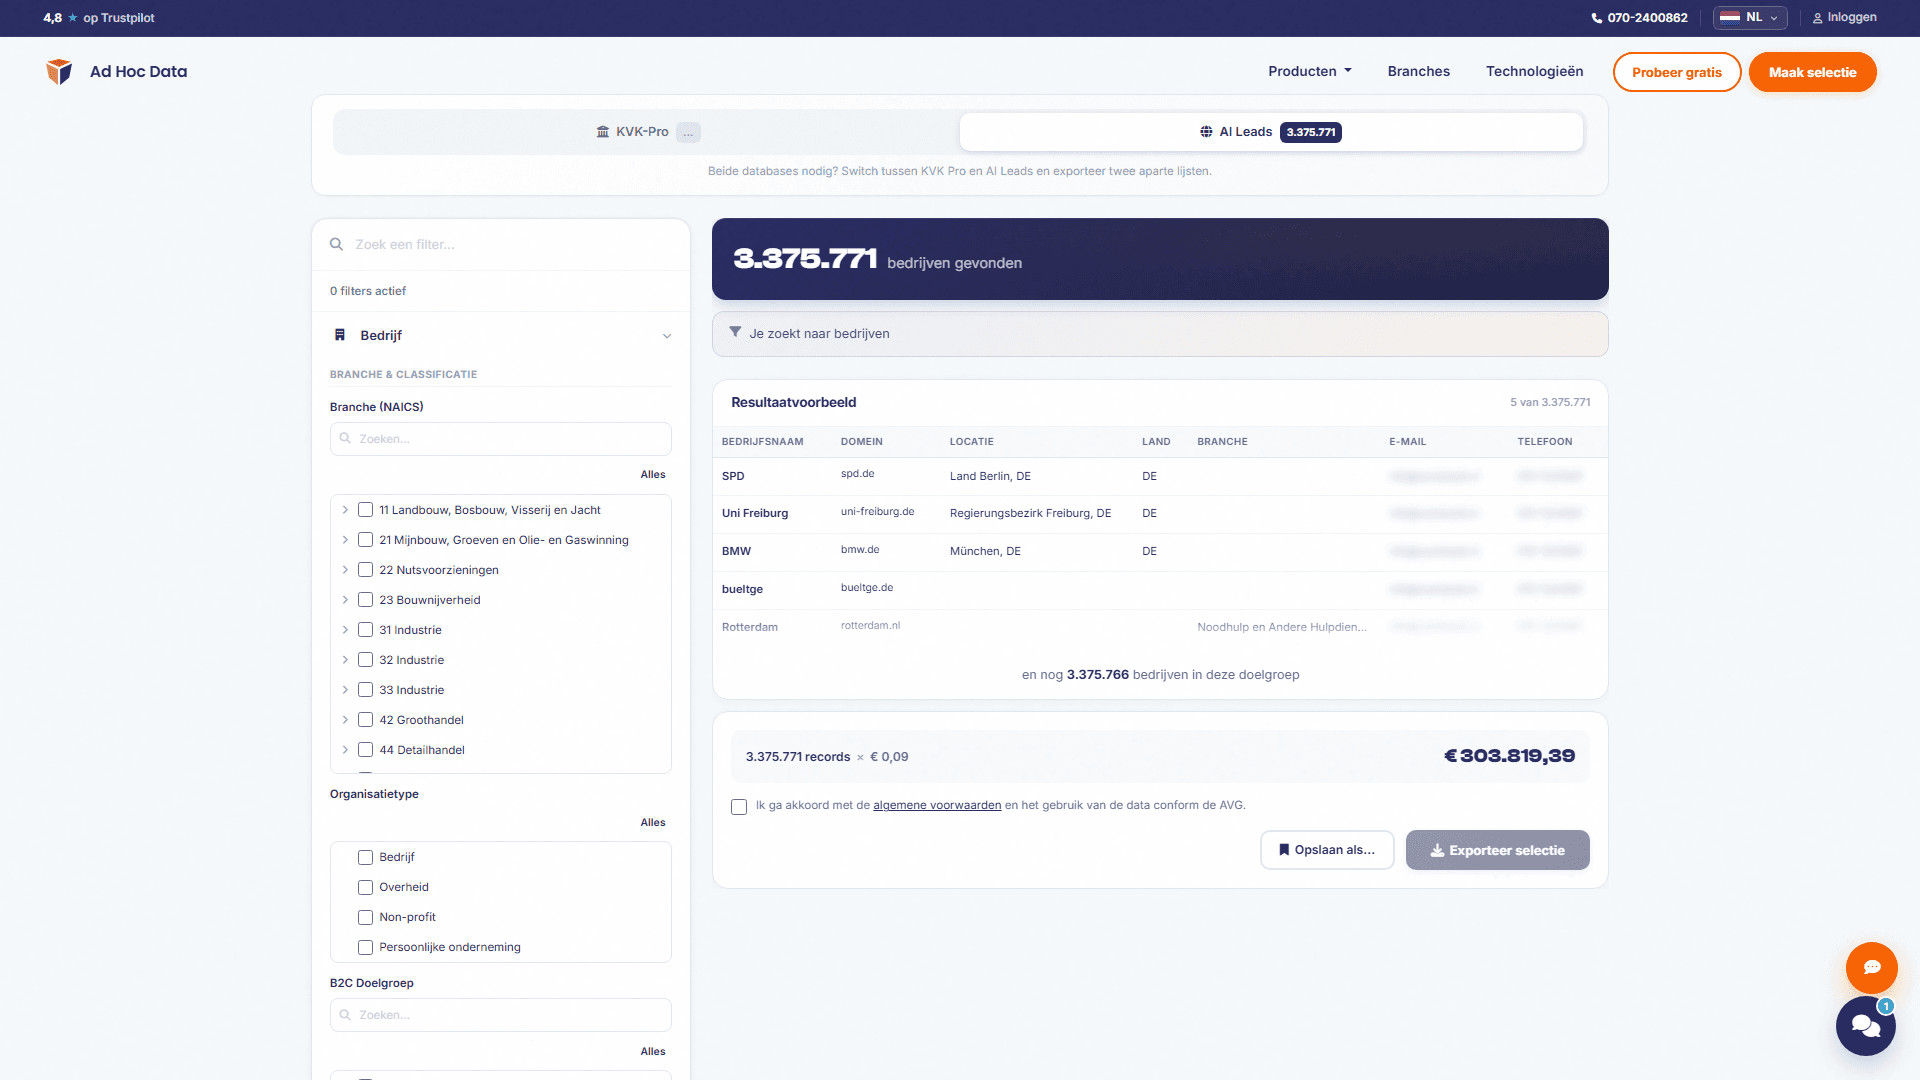
Task: Click the Trustpilot star icon
Action: (72, 18)
